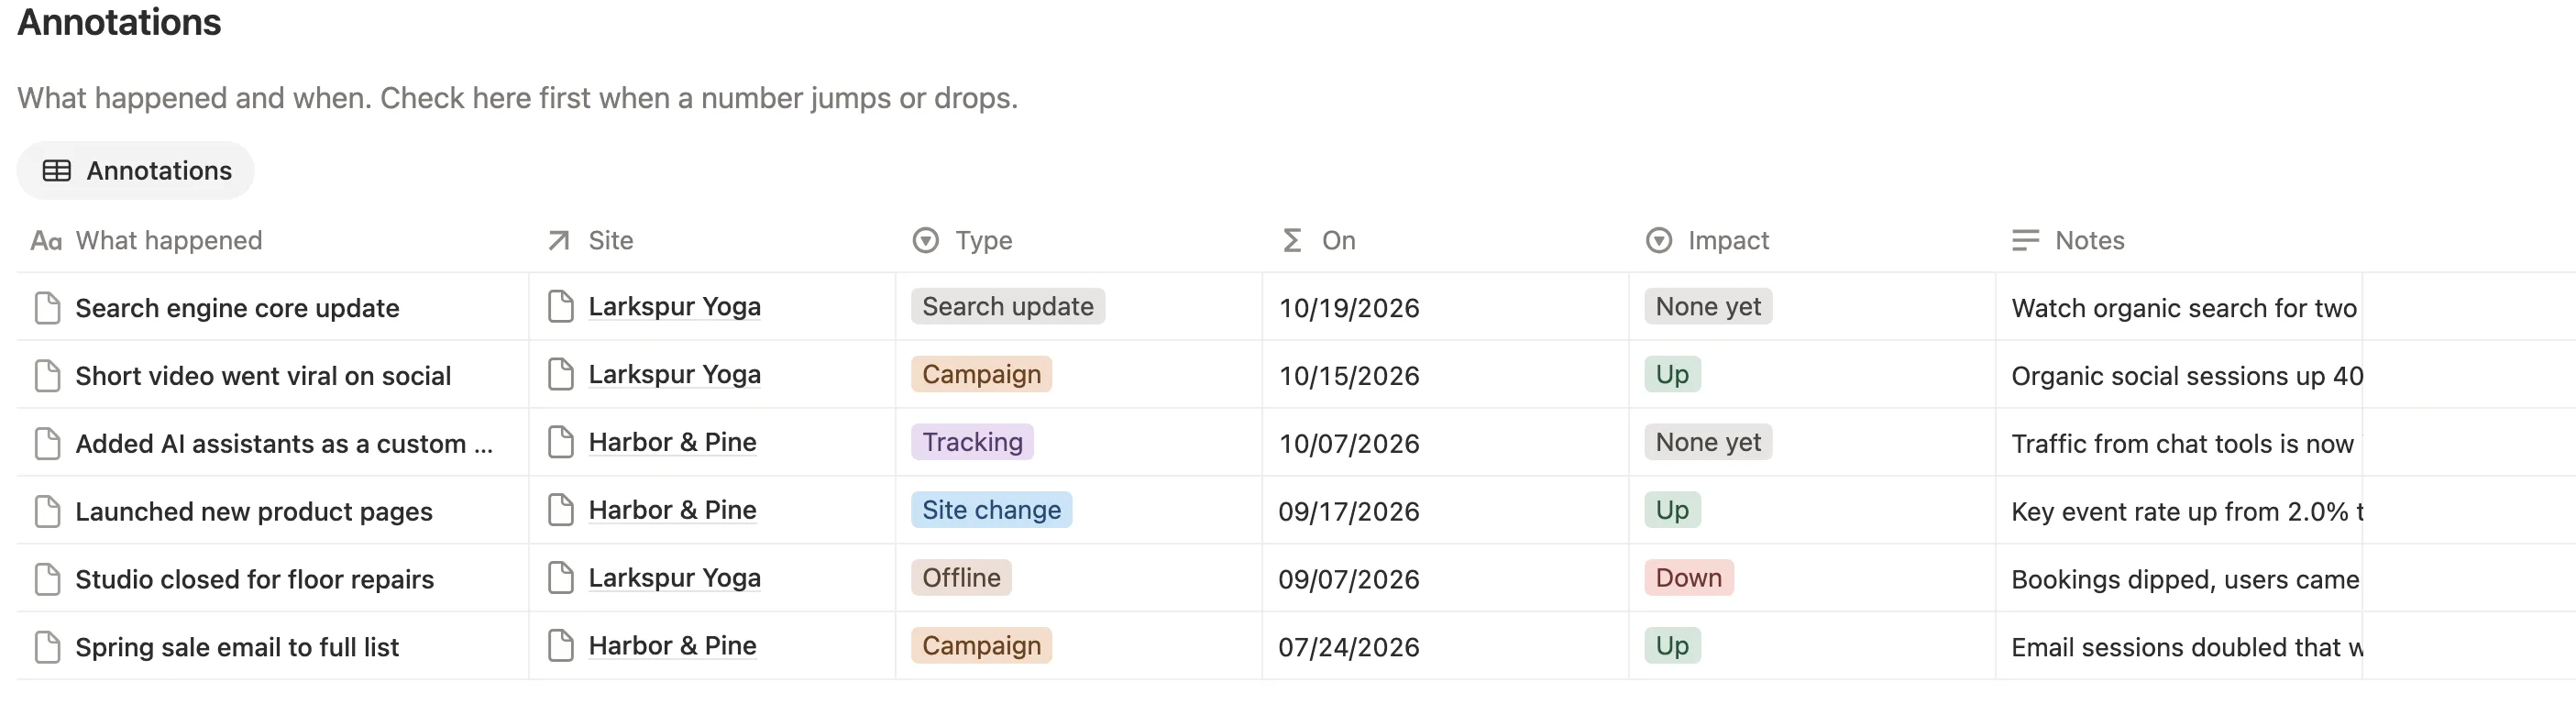
Task: Click page icon beside Added AI assistants row
Action: coord(47,444)
